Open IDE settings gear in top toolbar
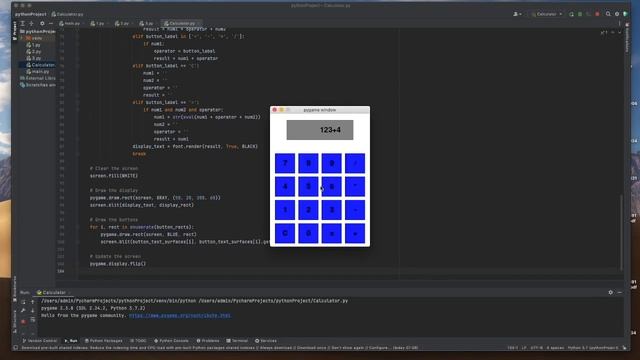Viewport: 640px width, 360px height. click(x=617, y=14)
